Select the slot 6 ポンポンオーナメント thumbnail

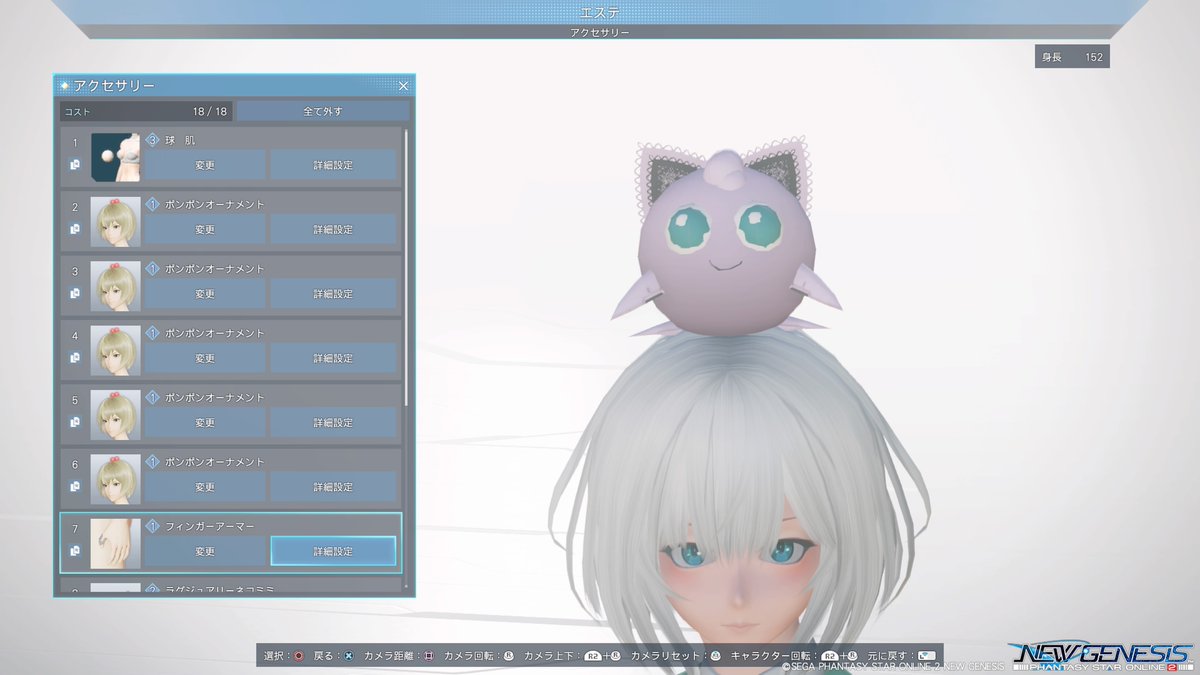coord(115,479)
